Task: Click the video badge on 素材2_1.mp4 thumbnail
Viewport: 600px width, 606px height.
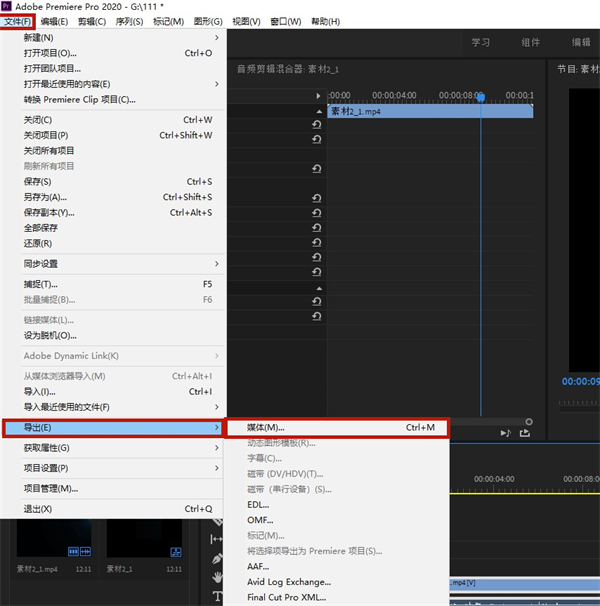Action: pyautogui.click(x=73, y=552)
